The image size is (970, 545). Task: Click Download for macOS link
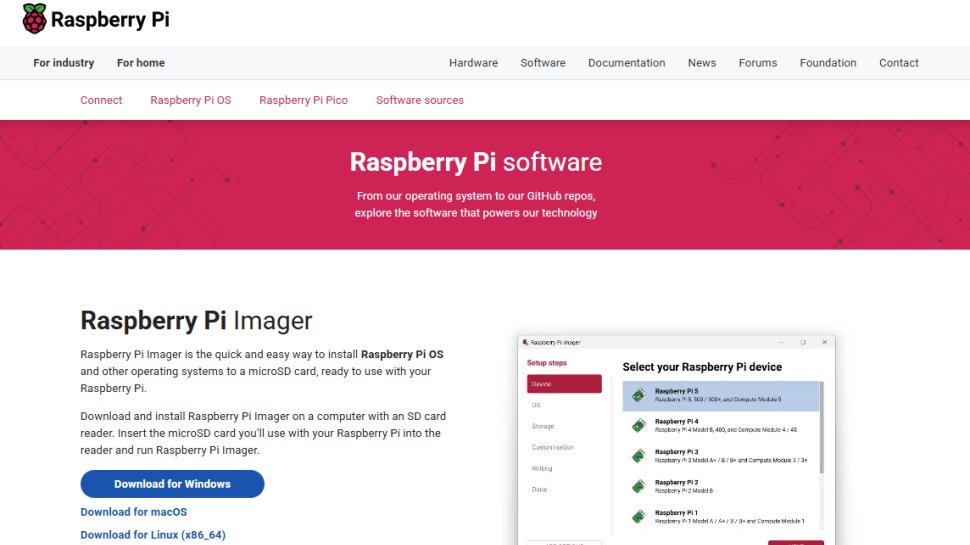[x=134, y=512]
